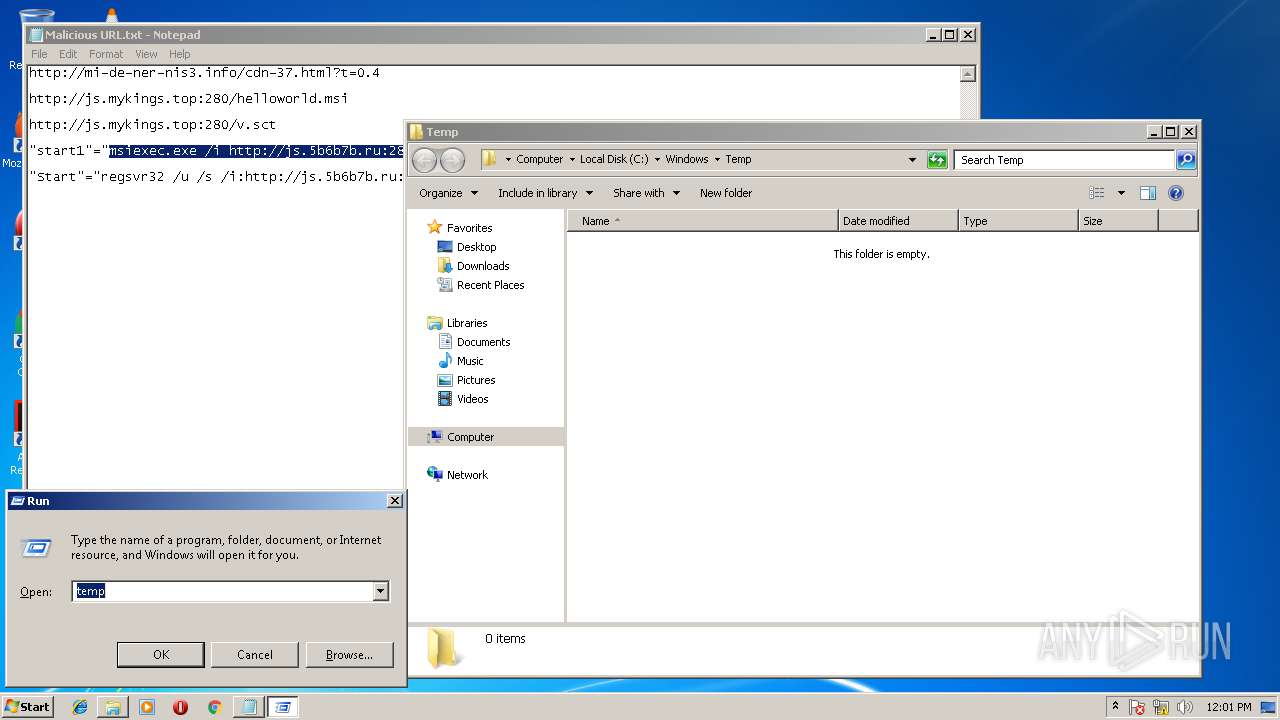Open the Pictures library
This screenshot has height=720, width=1280.
[x=476, y=380]
